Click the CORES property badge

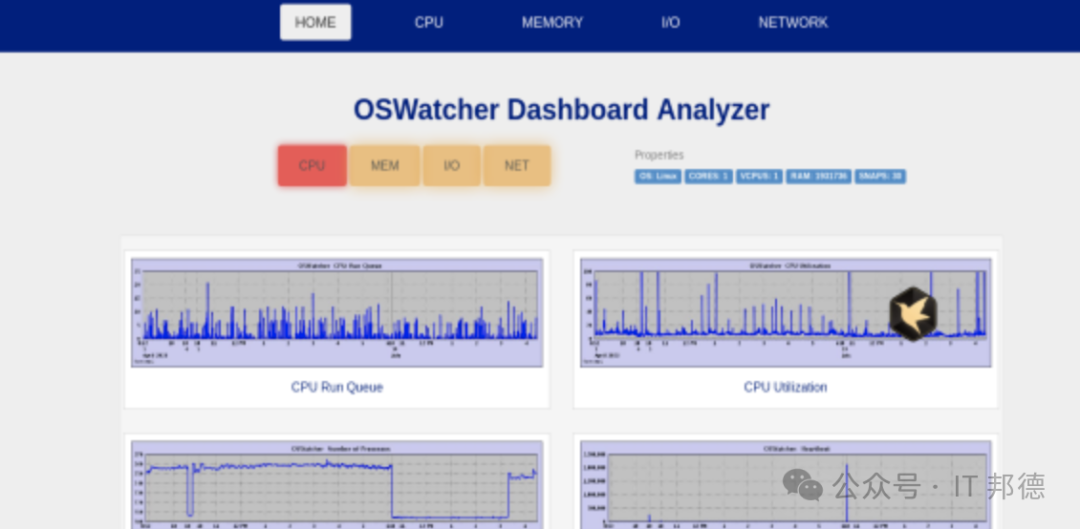[709, 176]
